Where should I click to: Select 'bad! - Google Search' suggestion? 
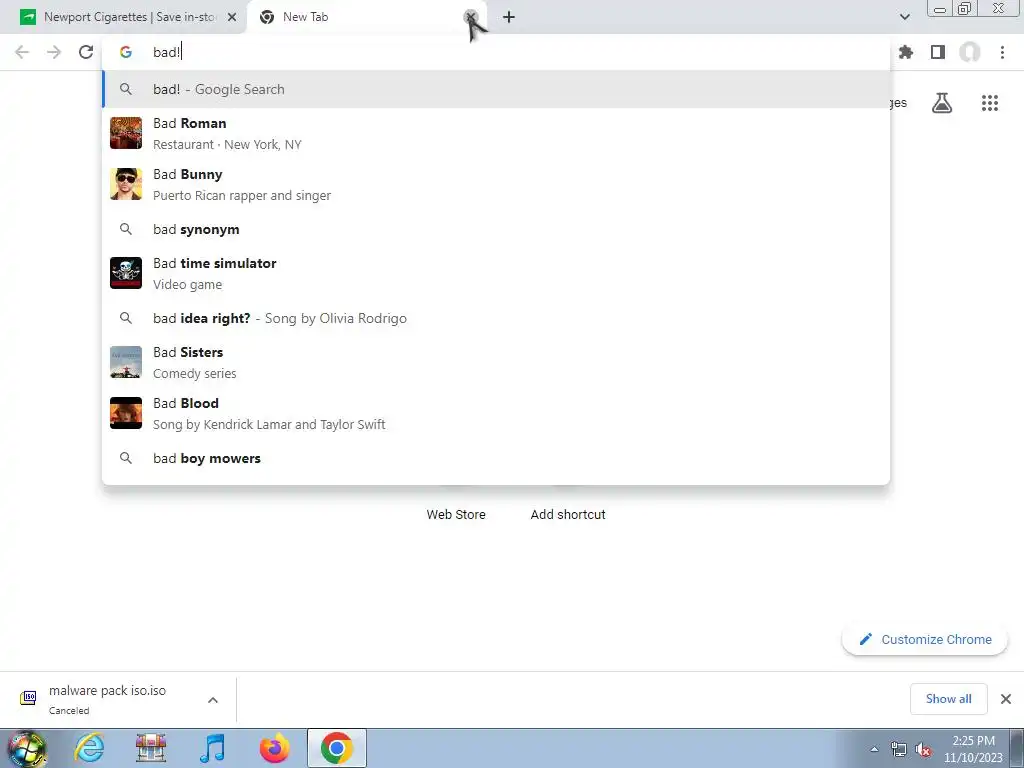point(496,89)
